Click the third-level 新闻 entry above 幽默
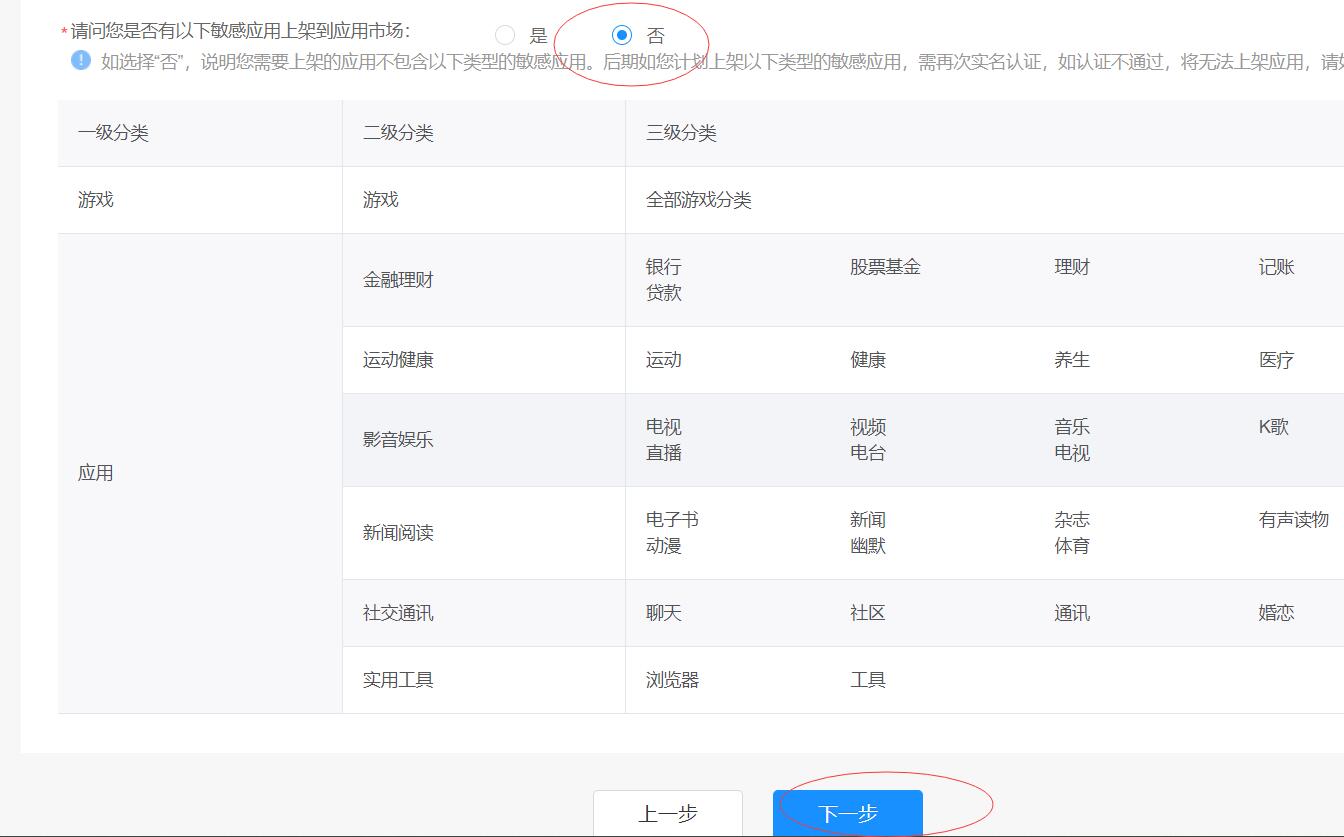 (868, 520)
